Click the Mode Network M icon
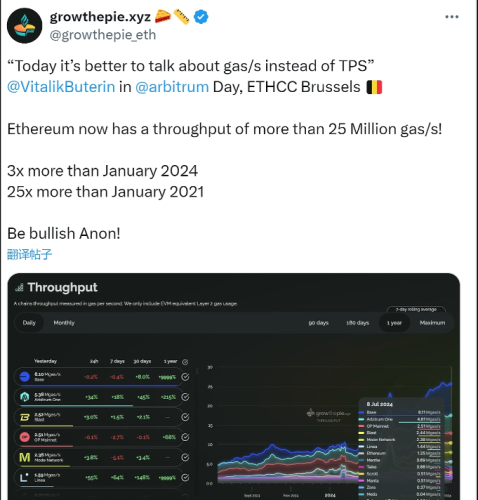478x500 pixels. click(x=25, y=457)
